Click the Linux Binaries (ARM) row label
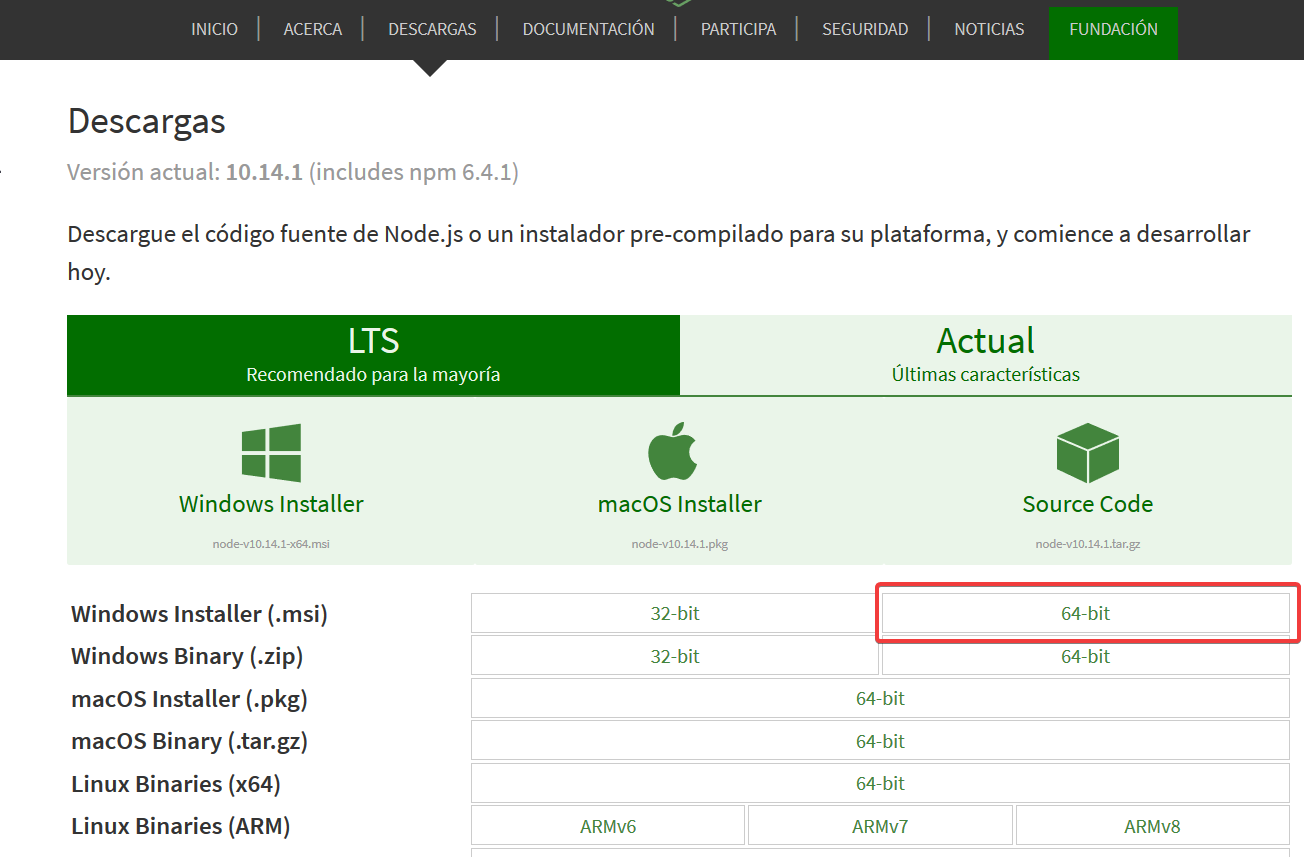Viewport: 1304px width, 857px height. pos(180,826)
